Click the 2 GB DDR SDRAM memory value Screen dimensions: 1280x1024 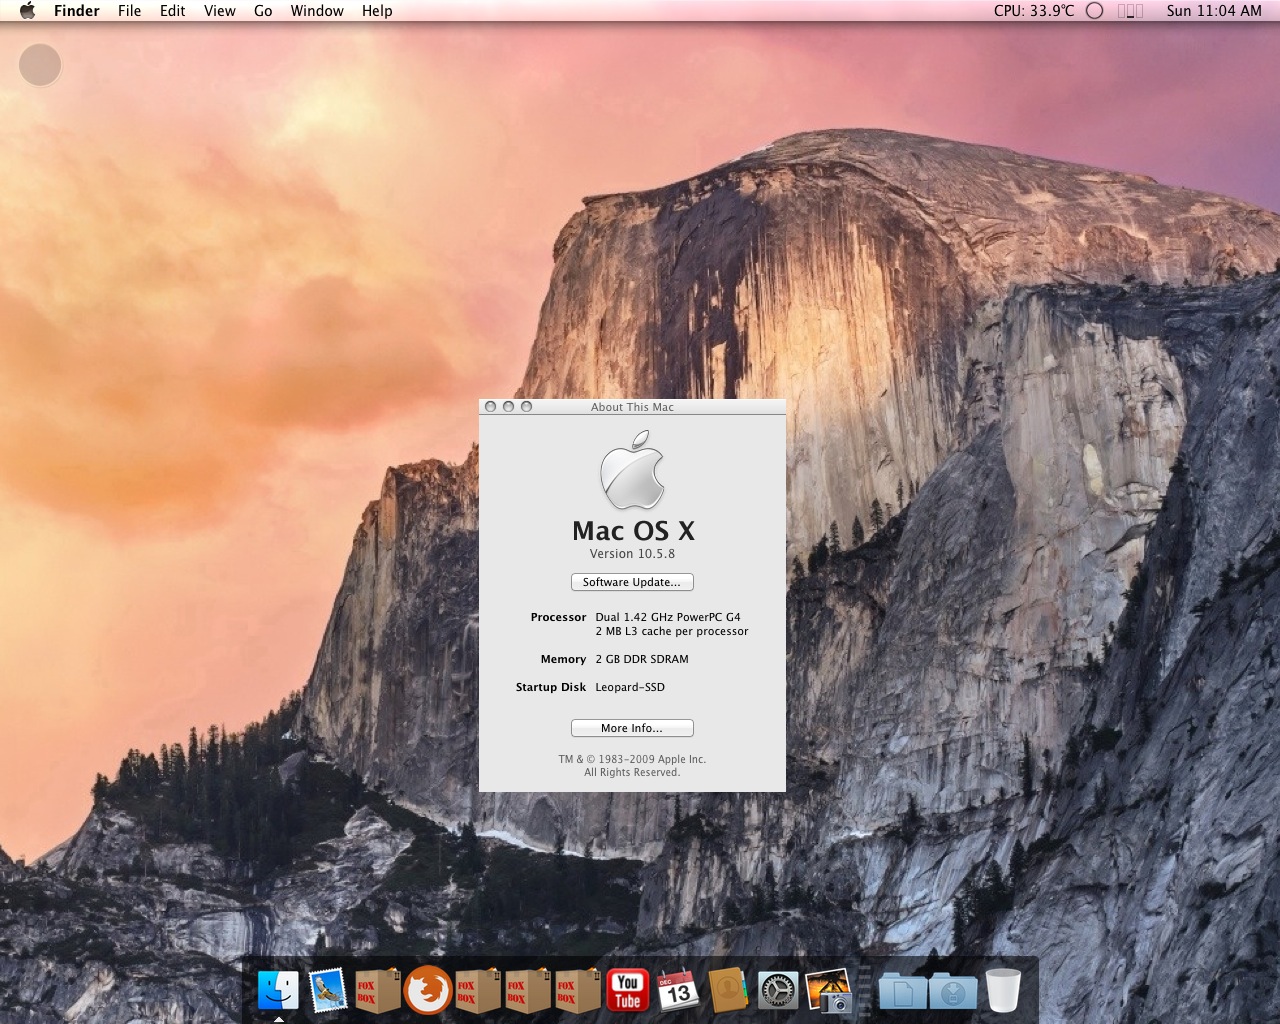642,659
